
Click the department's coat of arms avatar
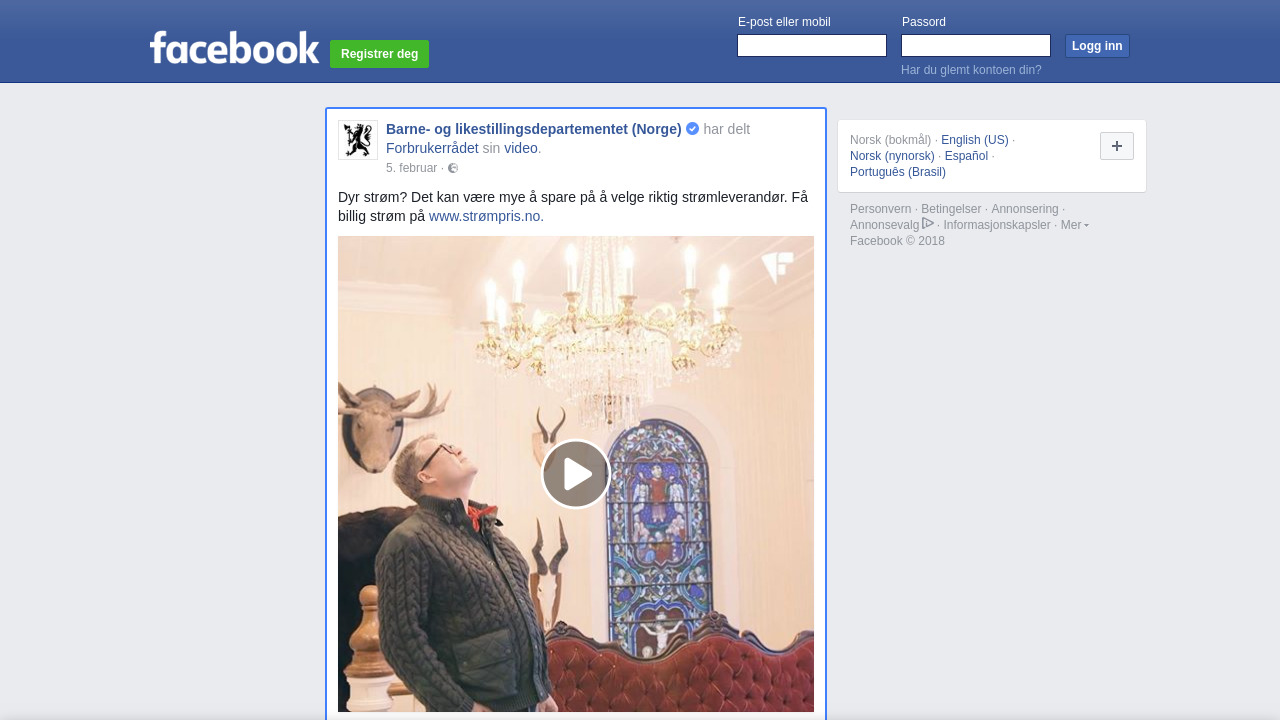[x=358, y=140]
